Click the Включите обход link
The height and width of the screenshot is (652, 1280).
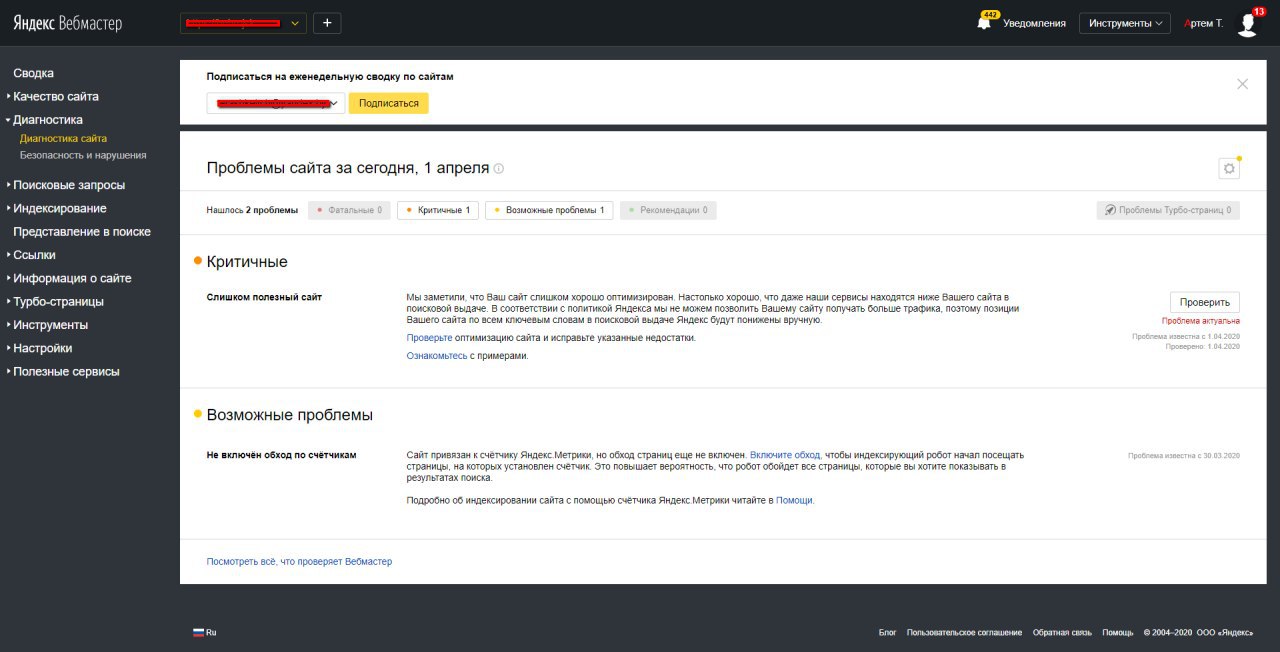[x=785, y=455]
